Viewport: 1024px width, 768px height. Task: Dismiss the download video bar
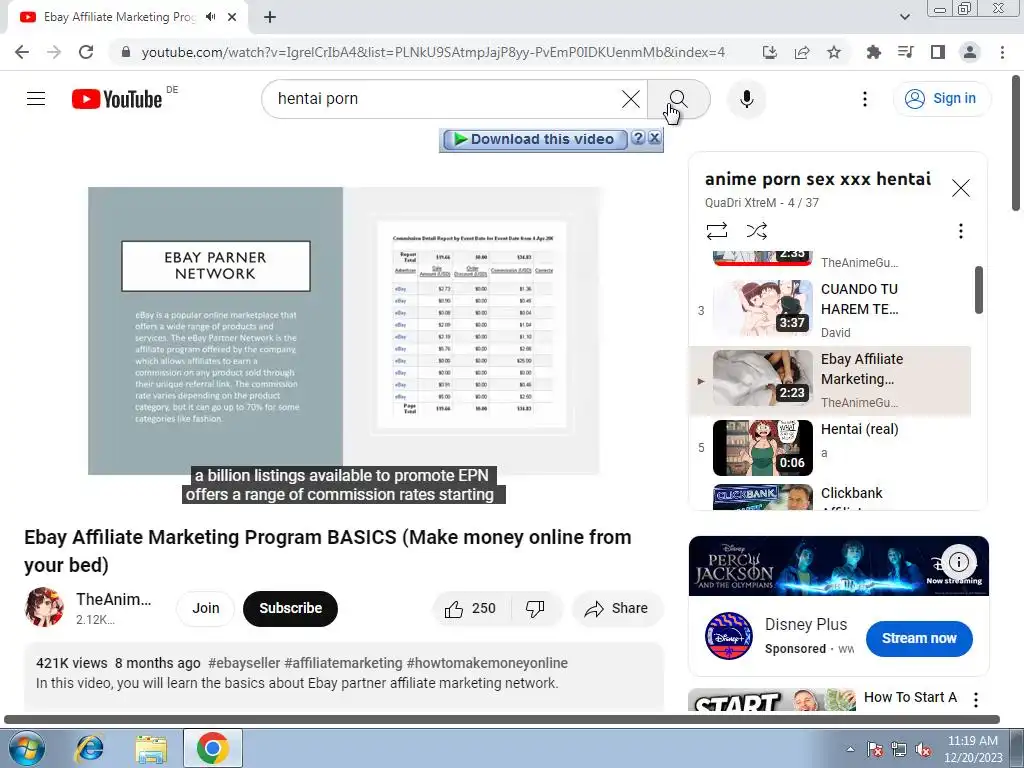654,138
